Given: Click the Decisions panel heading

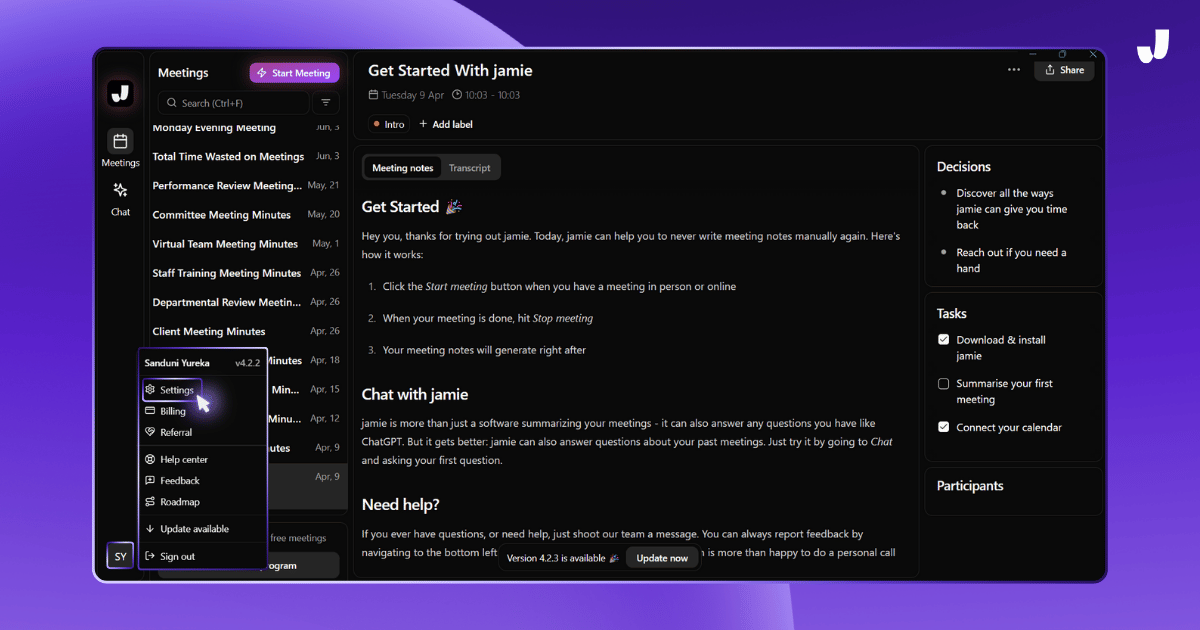Looking at the screenshot, I should coord(964,167).
